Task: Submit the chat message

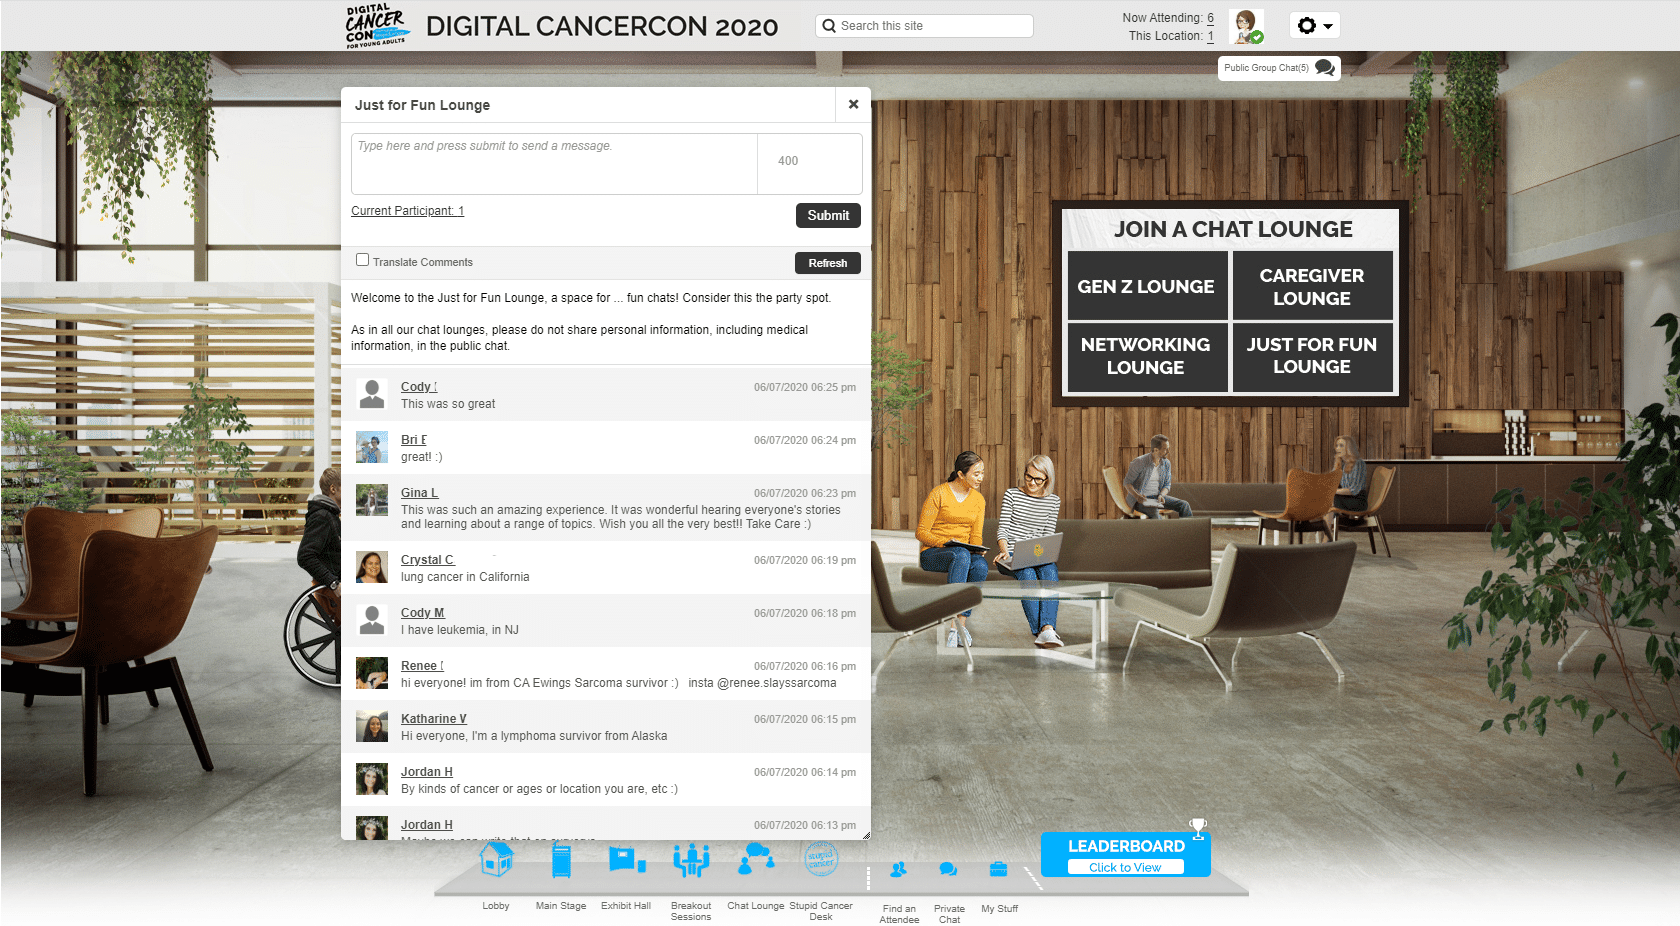Action: click(828, 215)
